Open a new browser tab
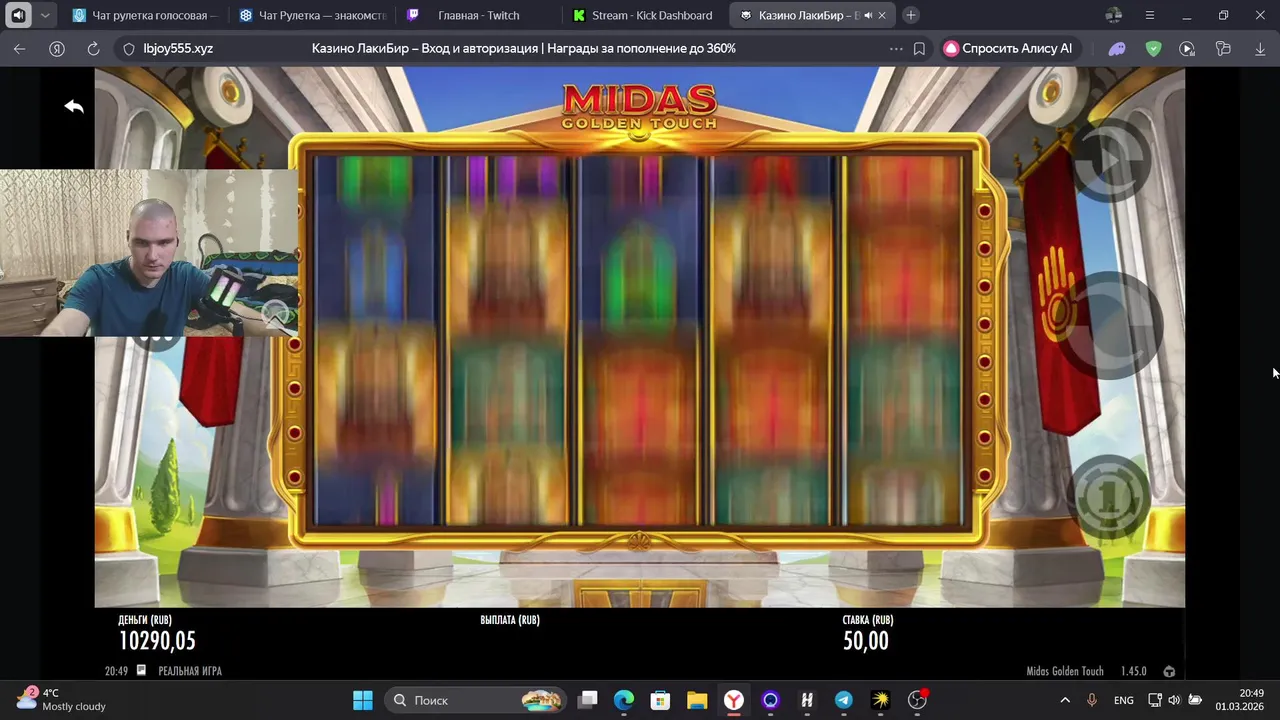The image size is (1280, 720). (x=911, y=15)
